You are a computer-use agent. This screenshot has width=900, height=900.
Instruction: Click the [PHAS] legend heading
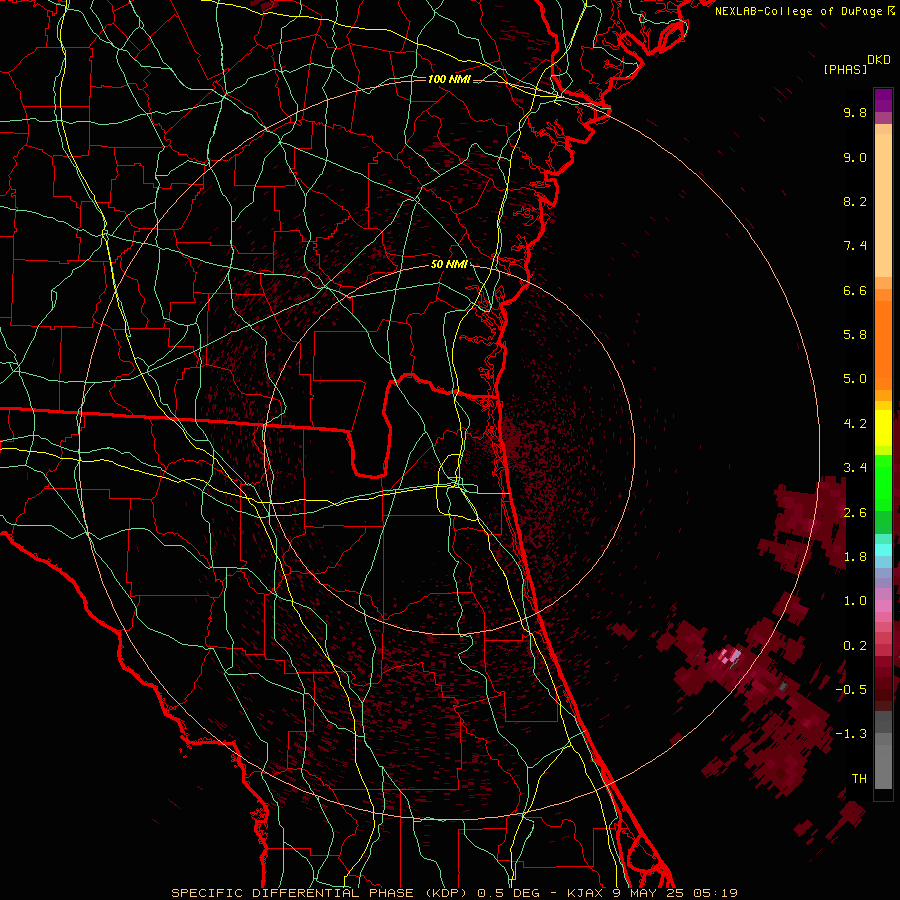click(845, 69)
